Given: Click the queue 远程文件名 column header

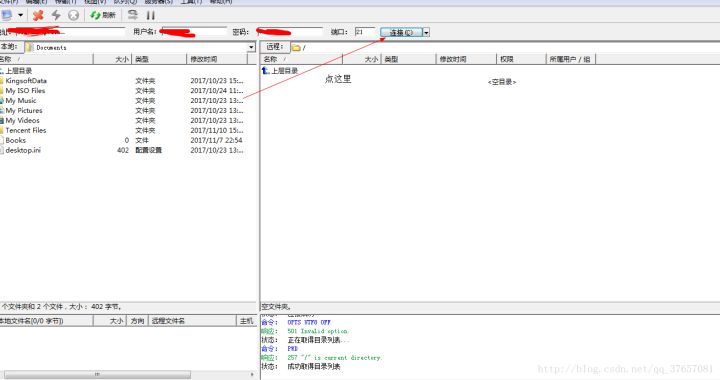Looking at the screenshot, I should coord(191,321).
